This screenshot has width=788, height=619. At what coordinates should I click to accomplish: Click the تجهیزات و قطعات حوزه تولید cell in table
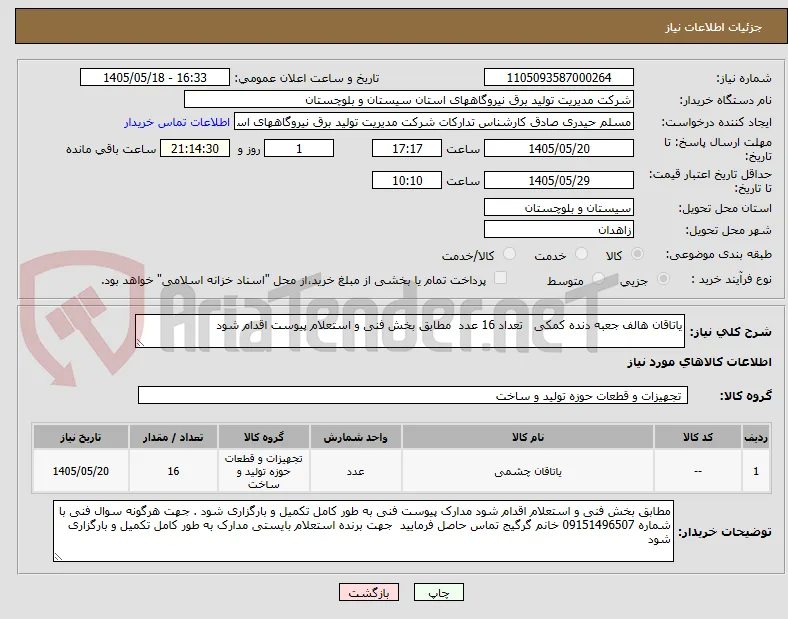pos(263,471)
